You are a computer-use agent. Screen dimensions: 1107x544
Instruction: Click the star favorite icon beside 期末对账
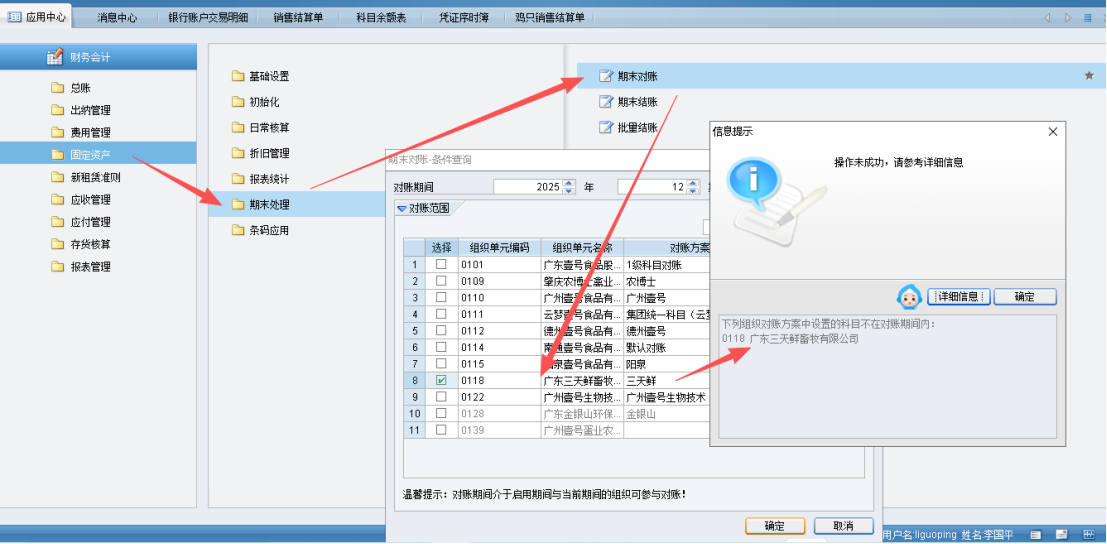(x=1089, y=76)
